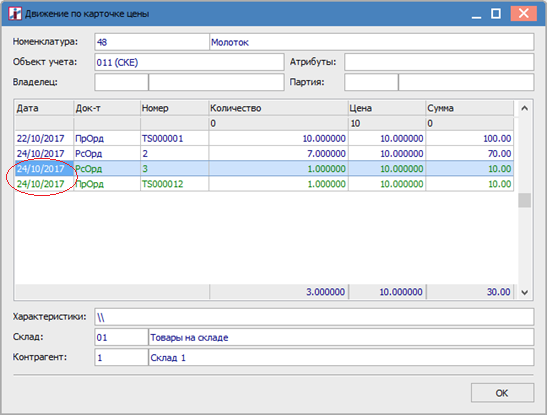
Task: Sort by the Дата column header
Action: 44,108
